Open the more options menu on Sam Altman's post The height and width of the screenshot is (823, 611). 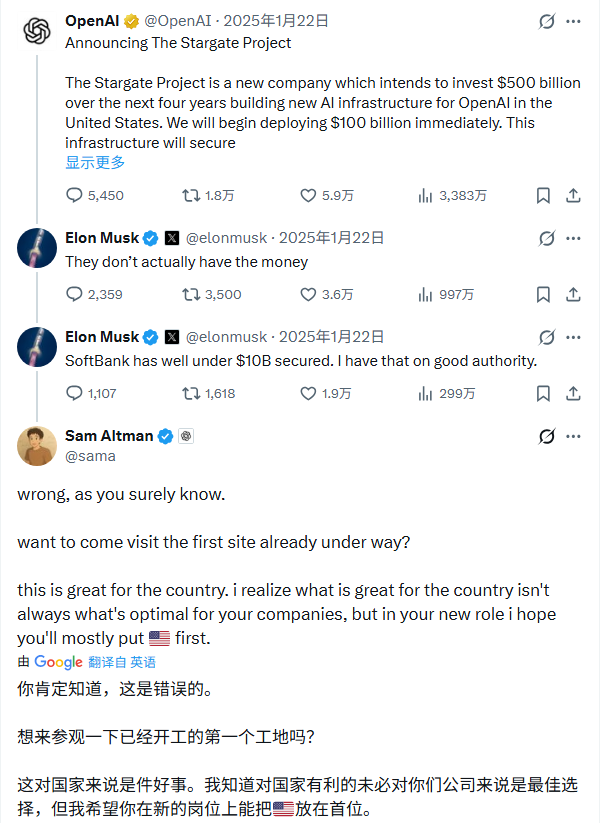pos(573,436)
